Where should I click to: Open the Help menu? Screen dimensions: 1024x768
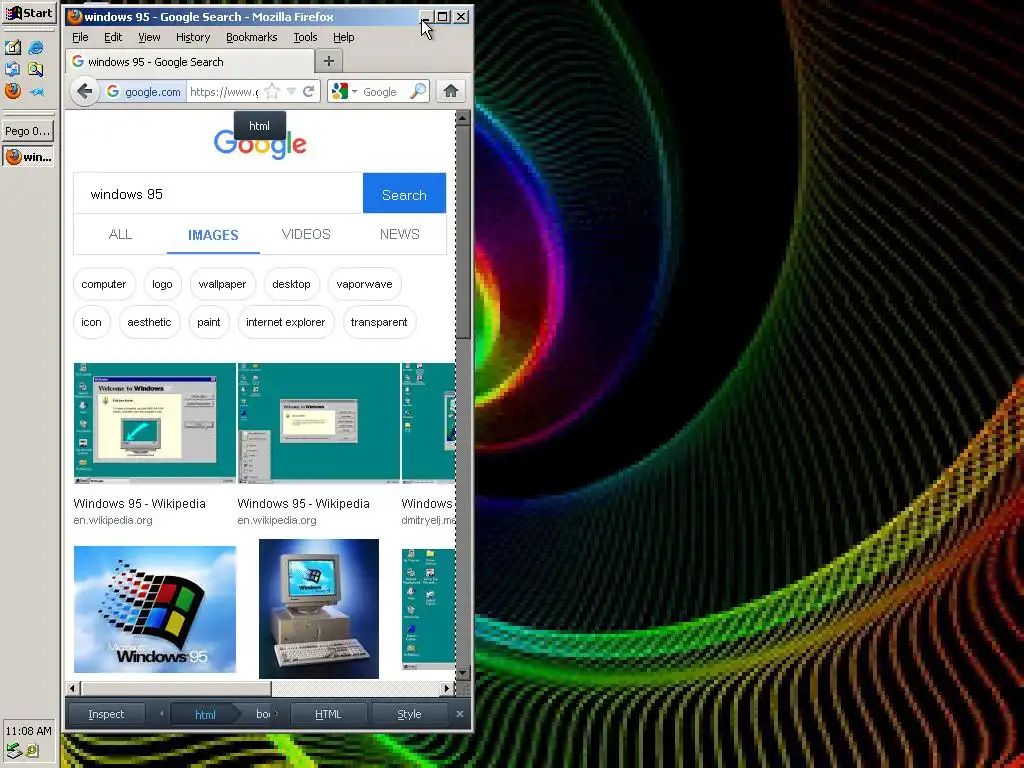click(344, 37)
